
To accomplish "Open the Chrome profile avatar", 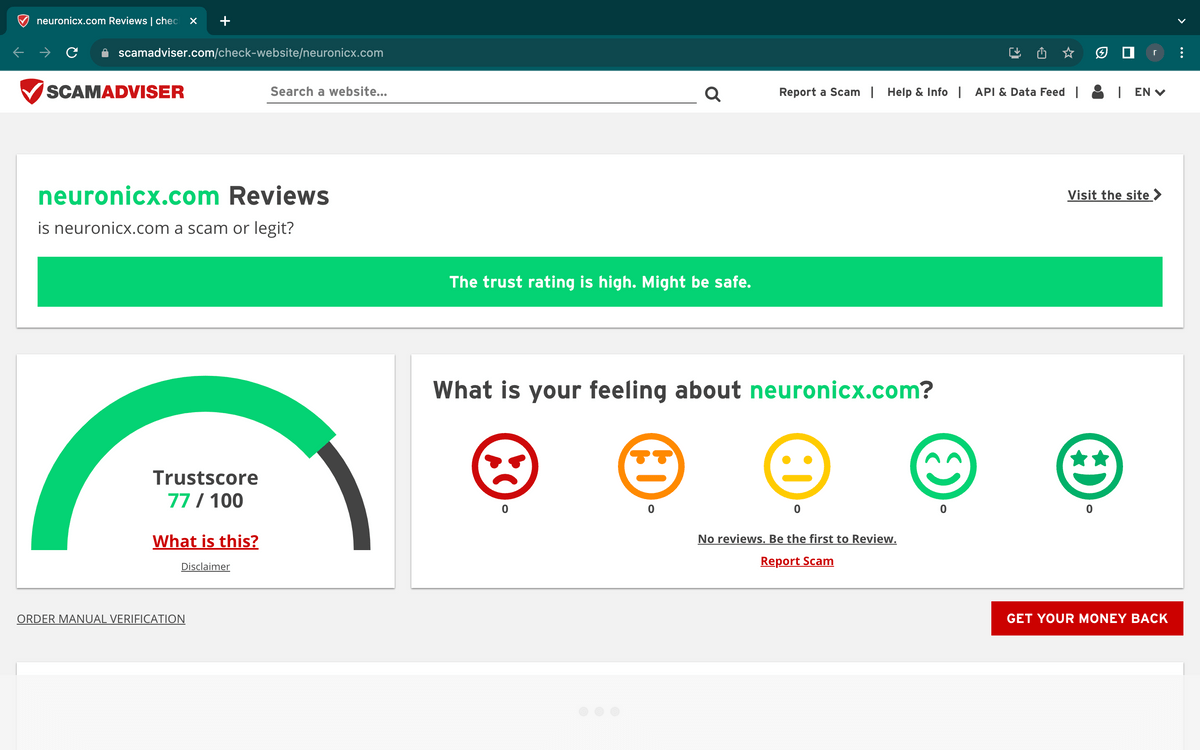I will click(x=1155, y=53).
